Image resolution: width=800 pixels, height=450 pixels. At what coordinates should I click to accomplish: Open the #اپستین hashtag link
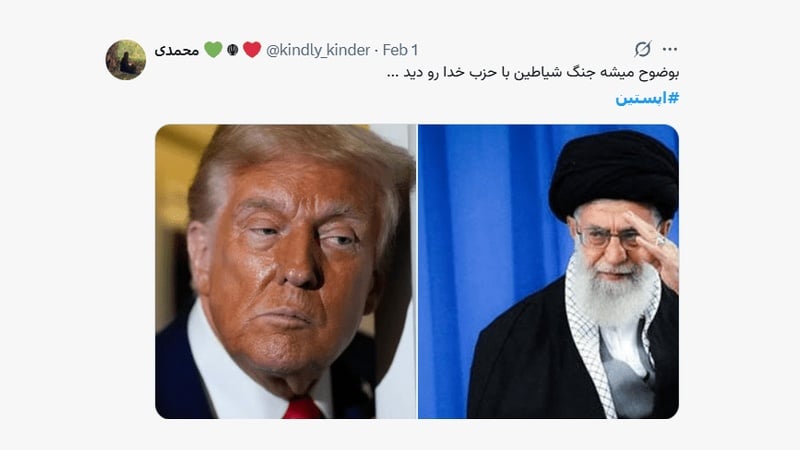647,97
